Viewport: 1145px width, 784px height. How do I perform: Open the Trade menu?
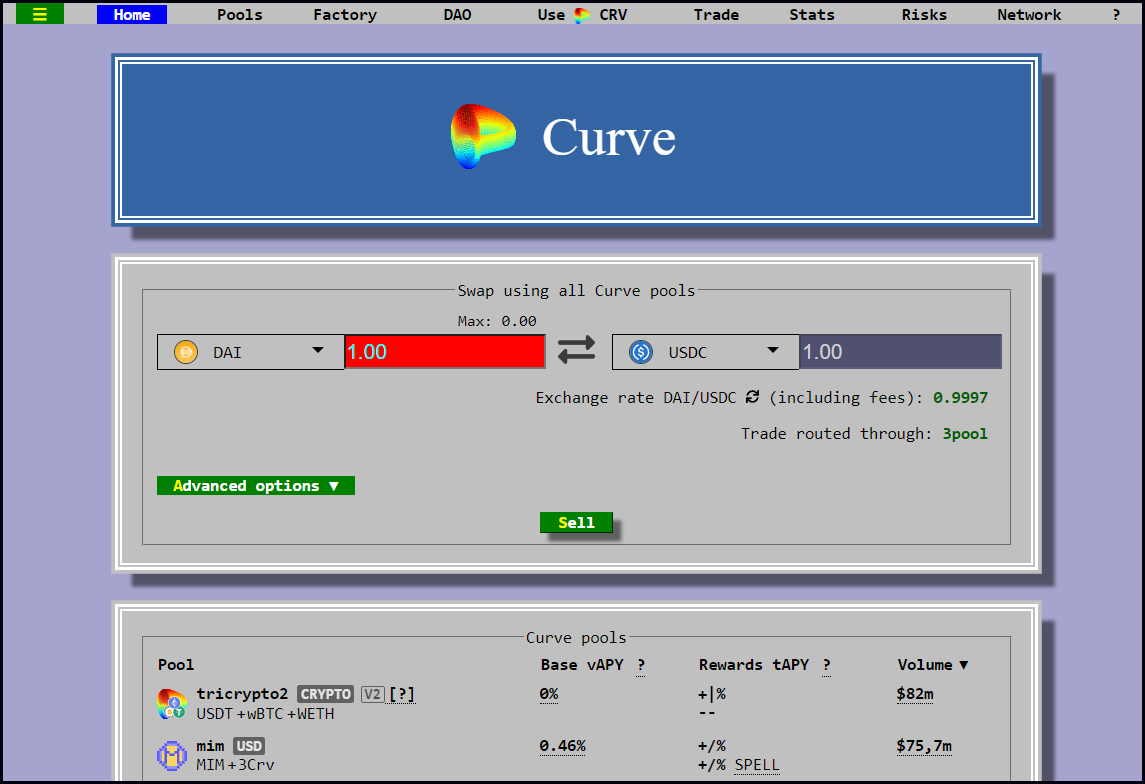click(x=716, y=15)
